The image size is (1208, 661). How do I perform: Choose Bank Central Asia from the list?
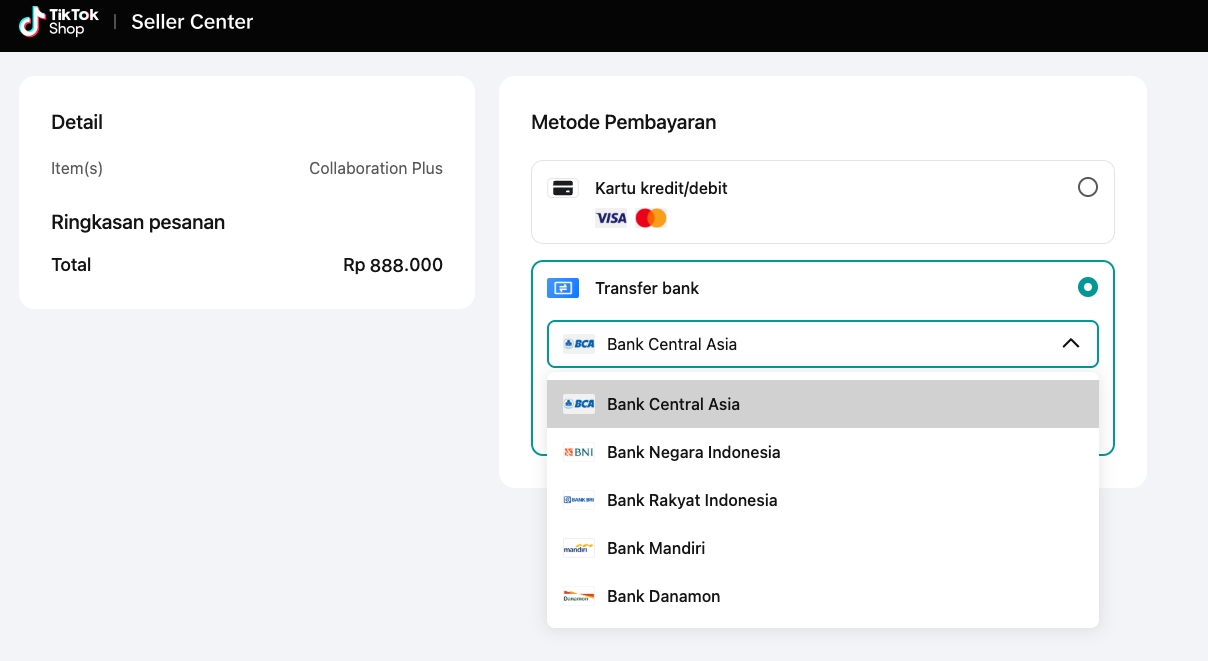673,404
